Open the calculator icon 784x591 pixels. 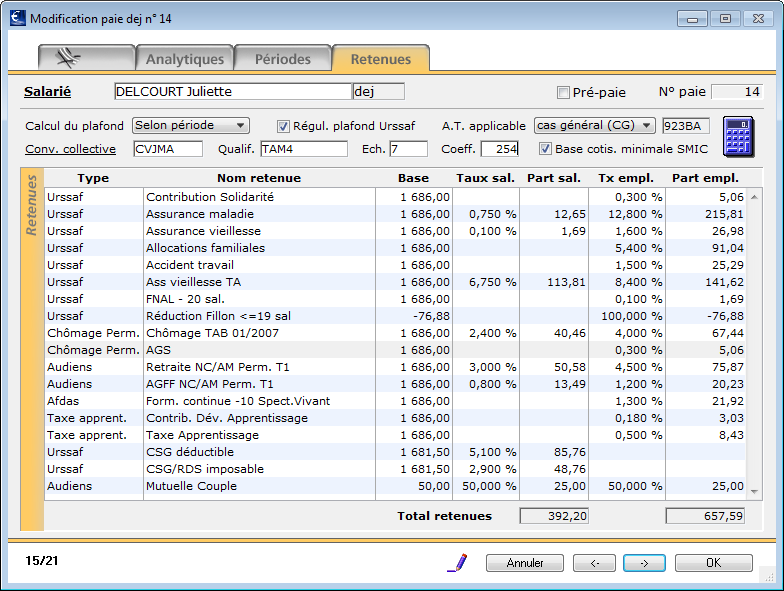[738, 137]
